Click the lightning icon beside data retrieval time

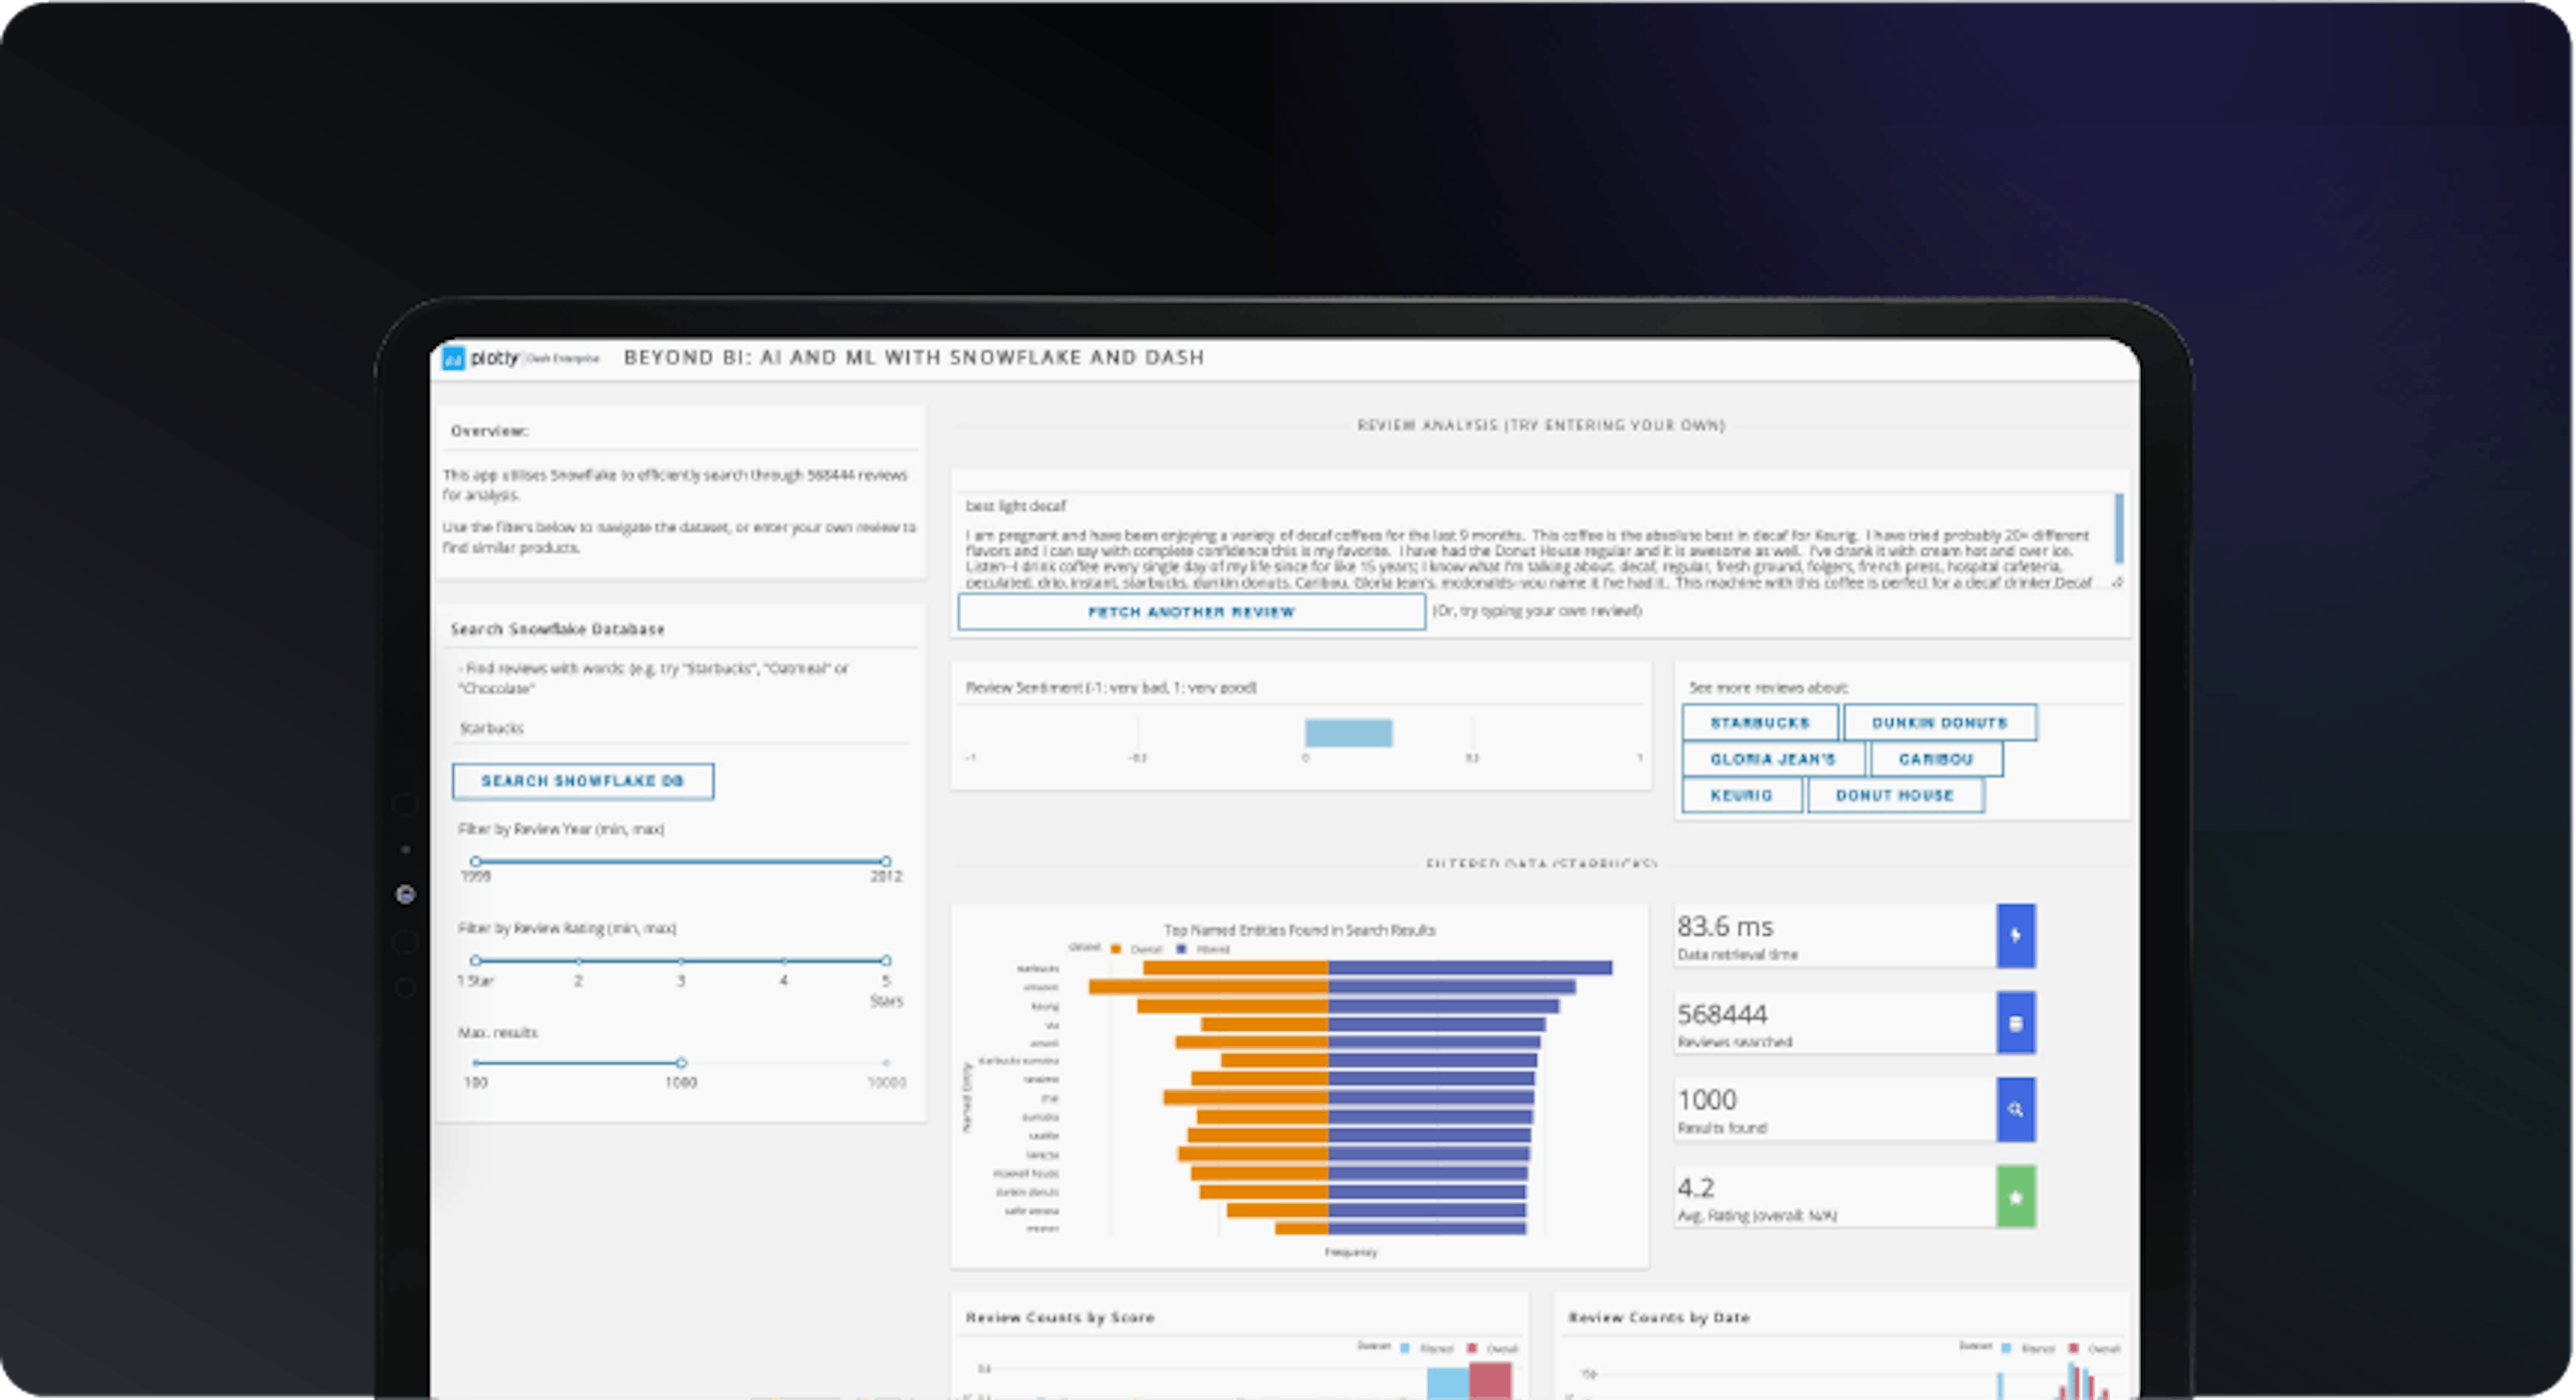coord(2015,936)
